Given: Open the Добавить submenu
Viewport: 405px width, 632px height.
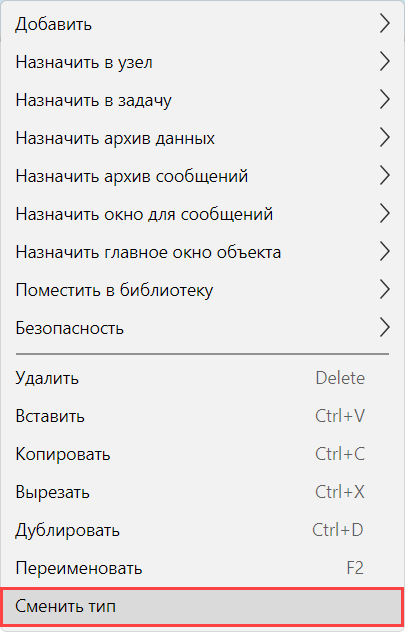Looking at the screenshot, I should click(202, 24).
